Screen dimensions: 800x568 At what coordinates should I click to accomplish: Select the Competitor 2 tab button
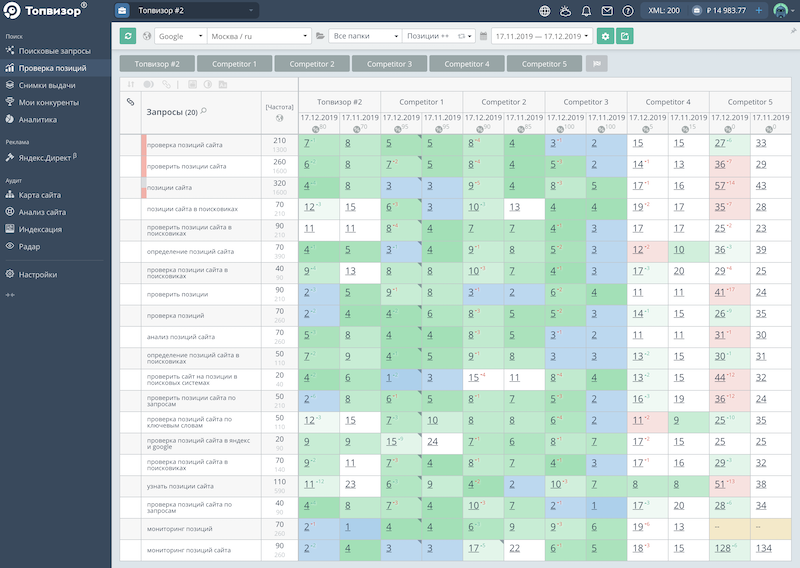(x=312, y=64)
